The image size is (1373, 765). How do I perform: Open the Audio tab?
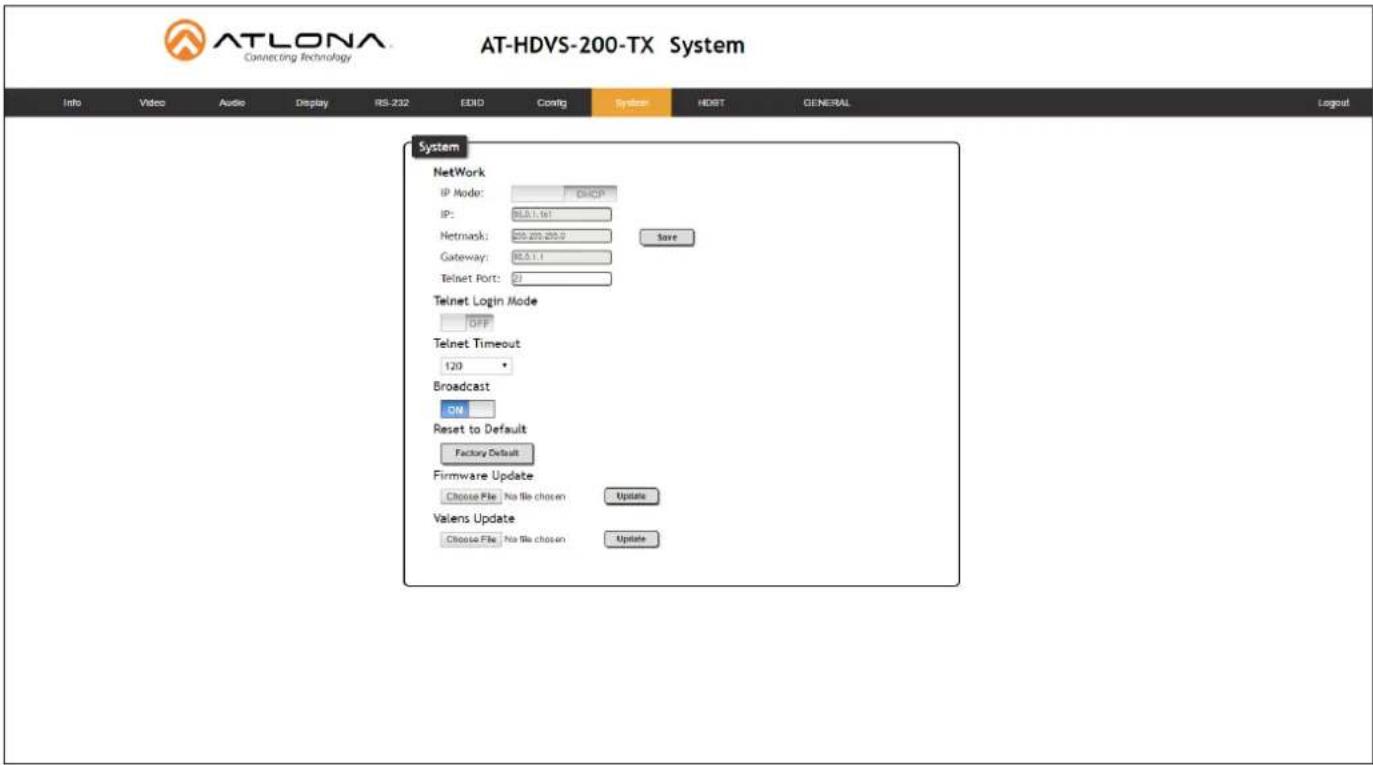point(232,103)
